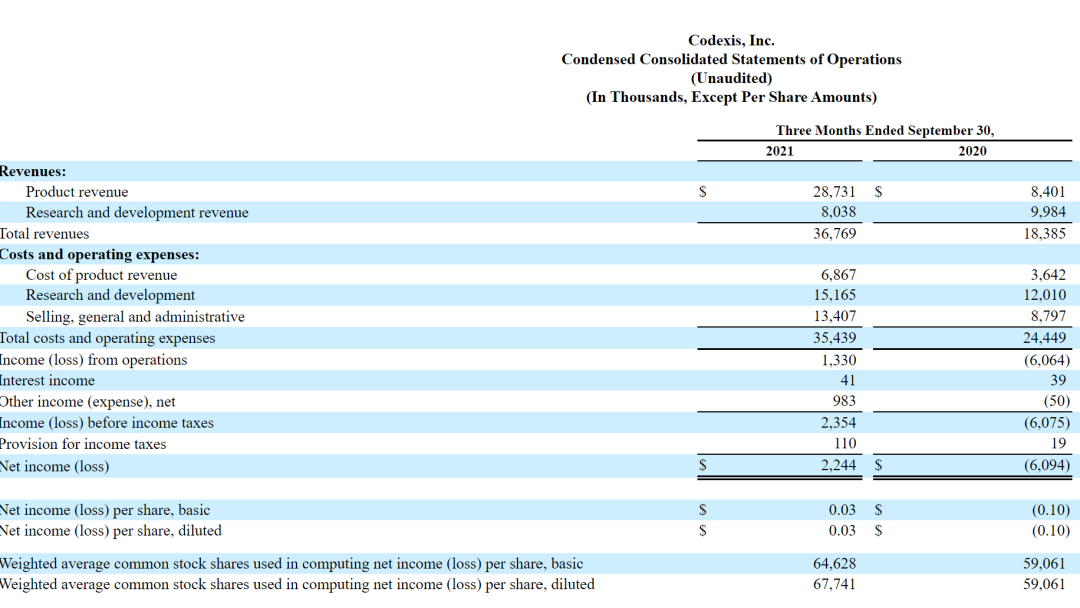Image resolution: width=1080 pixels, height=608 pixels.
Task: Click 'Income (loss) from operations' label
Action: coord(93,360)
